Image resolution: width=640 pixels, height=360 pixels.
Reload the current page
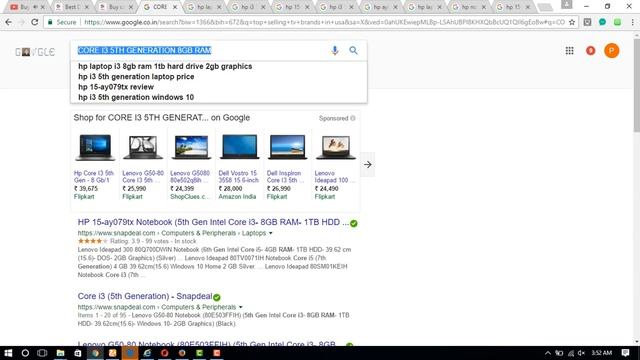pyautogui.click(x=35, y=22)
